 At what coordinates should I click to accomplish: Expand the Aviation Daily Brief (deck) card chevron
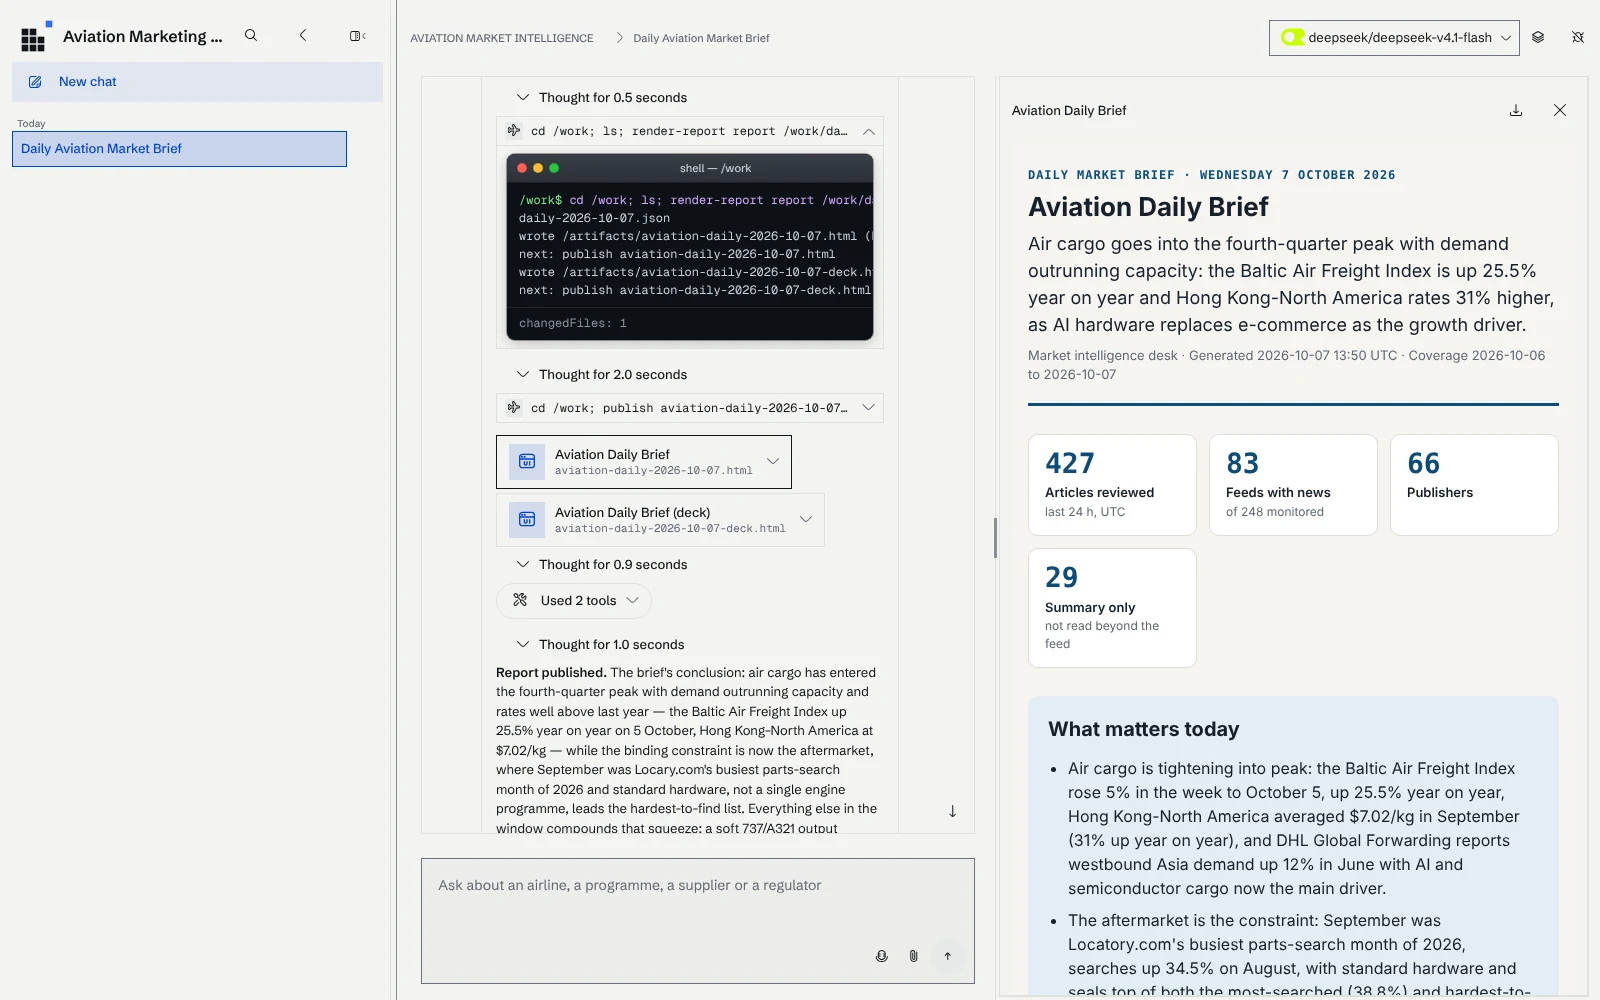tap(806, 519)
